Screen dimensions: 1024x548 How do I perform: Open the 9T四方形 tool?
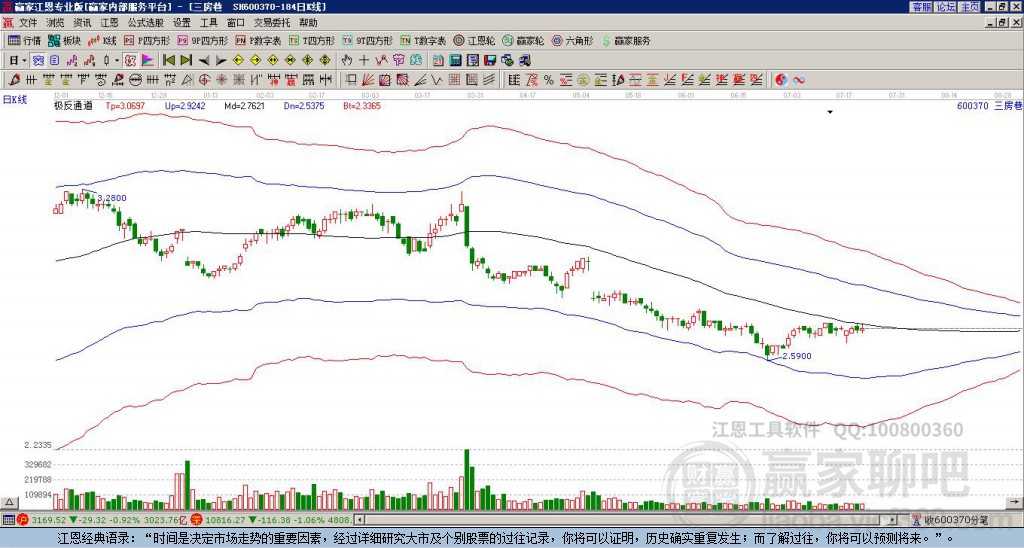click(368, 41)
